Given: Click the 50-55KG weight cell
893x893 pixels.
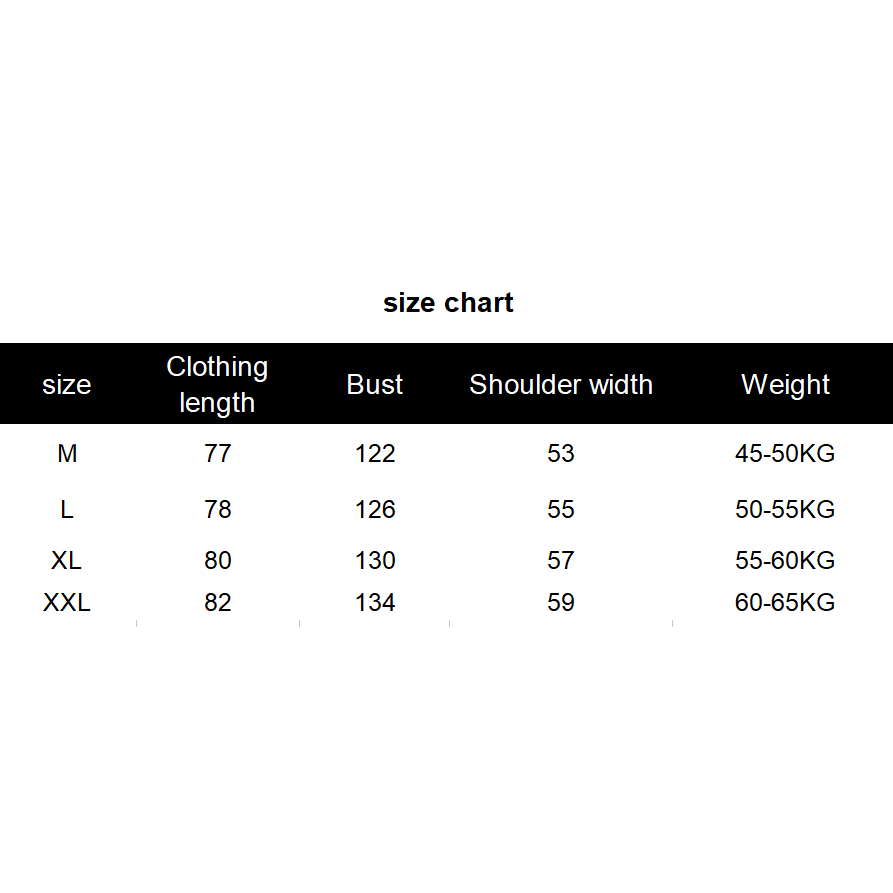Looking at the screenshot, I should pos(785,510).
